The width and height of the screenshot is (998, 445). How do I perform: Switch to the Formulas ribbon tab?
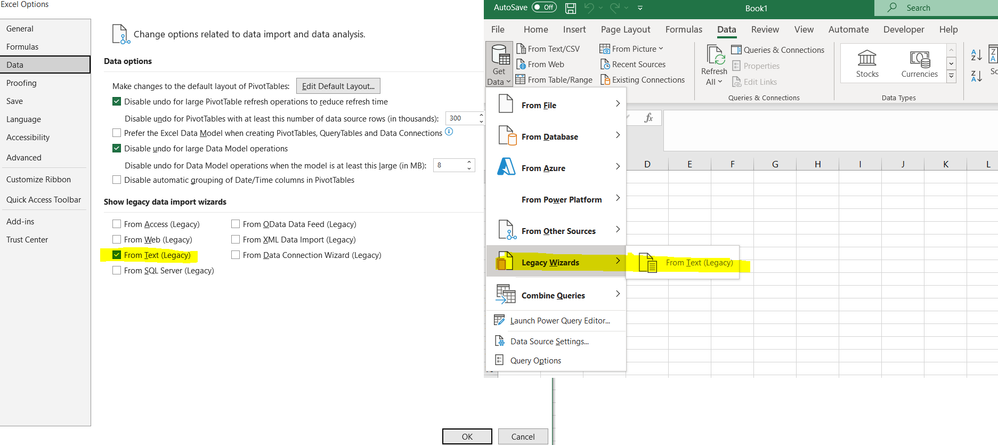(x=683, y=30)
